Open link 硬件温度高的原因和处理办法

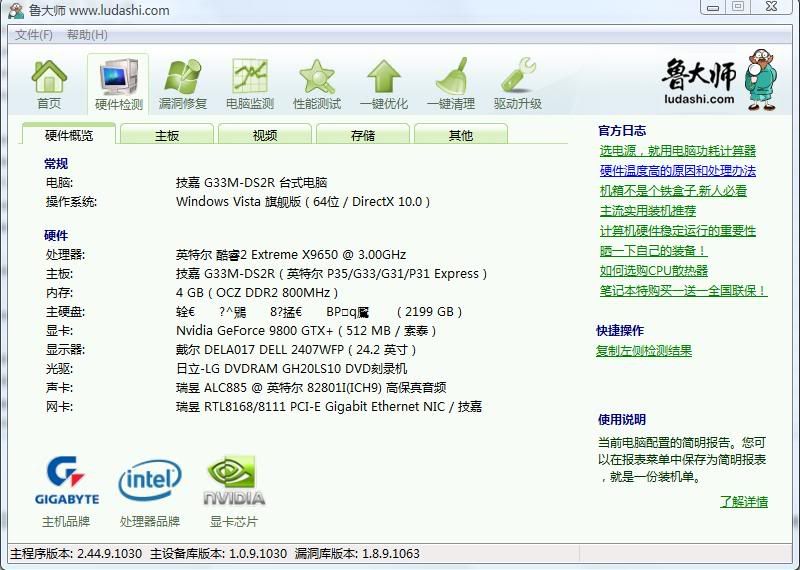pos(678,170)
